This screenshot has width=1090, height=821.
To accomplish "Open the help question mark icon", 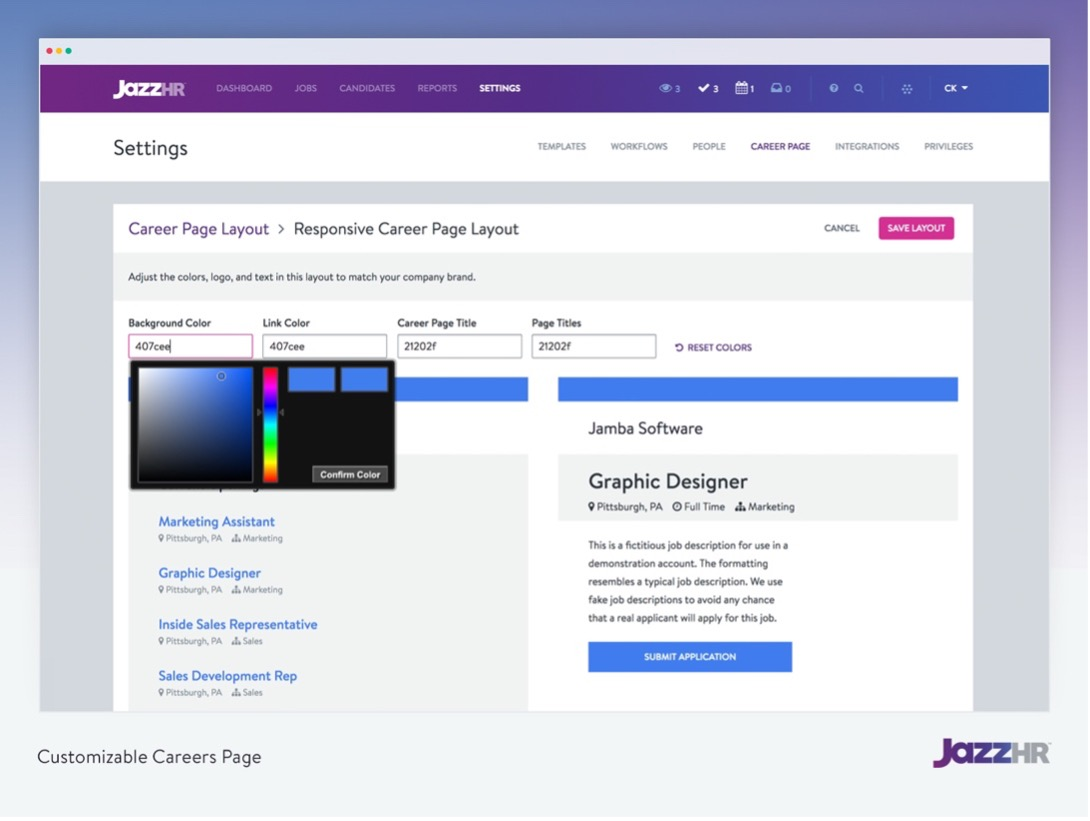I will [833, 88].
